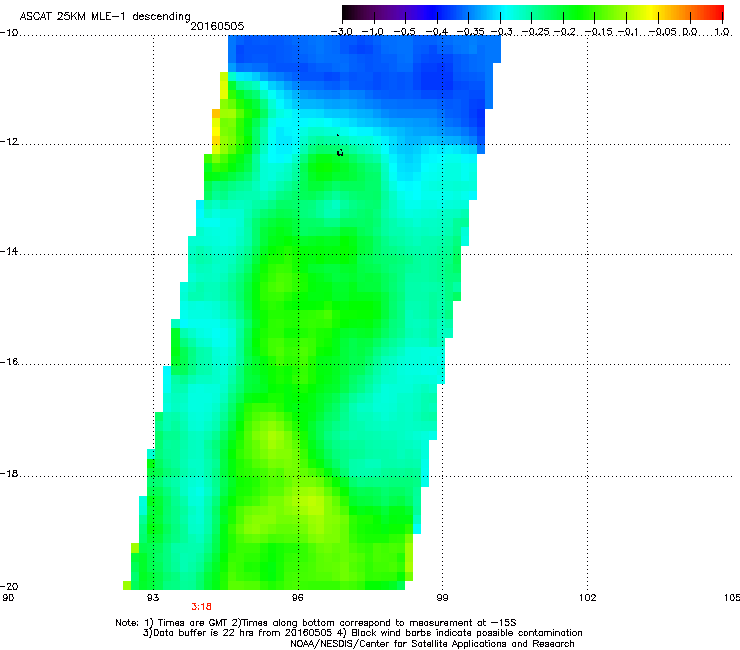Click the -16 latitude axis label
This screenshot has height=650, width=740.
point(9,362)
